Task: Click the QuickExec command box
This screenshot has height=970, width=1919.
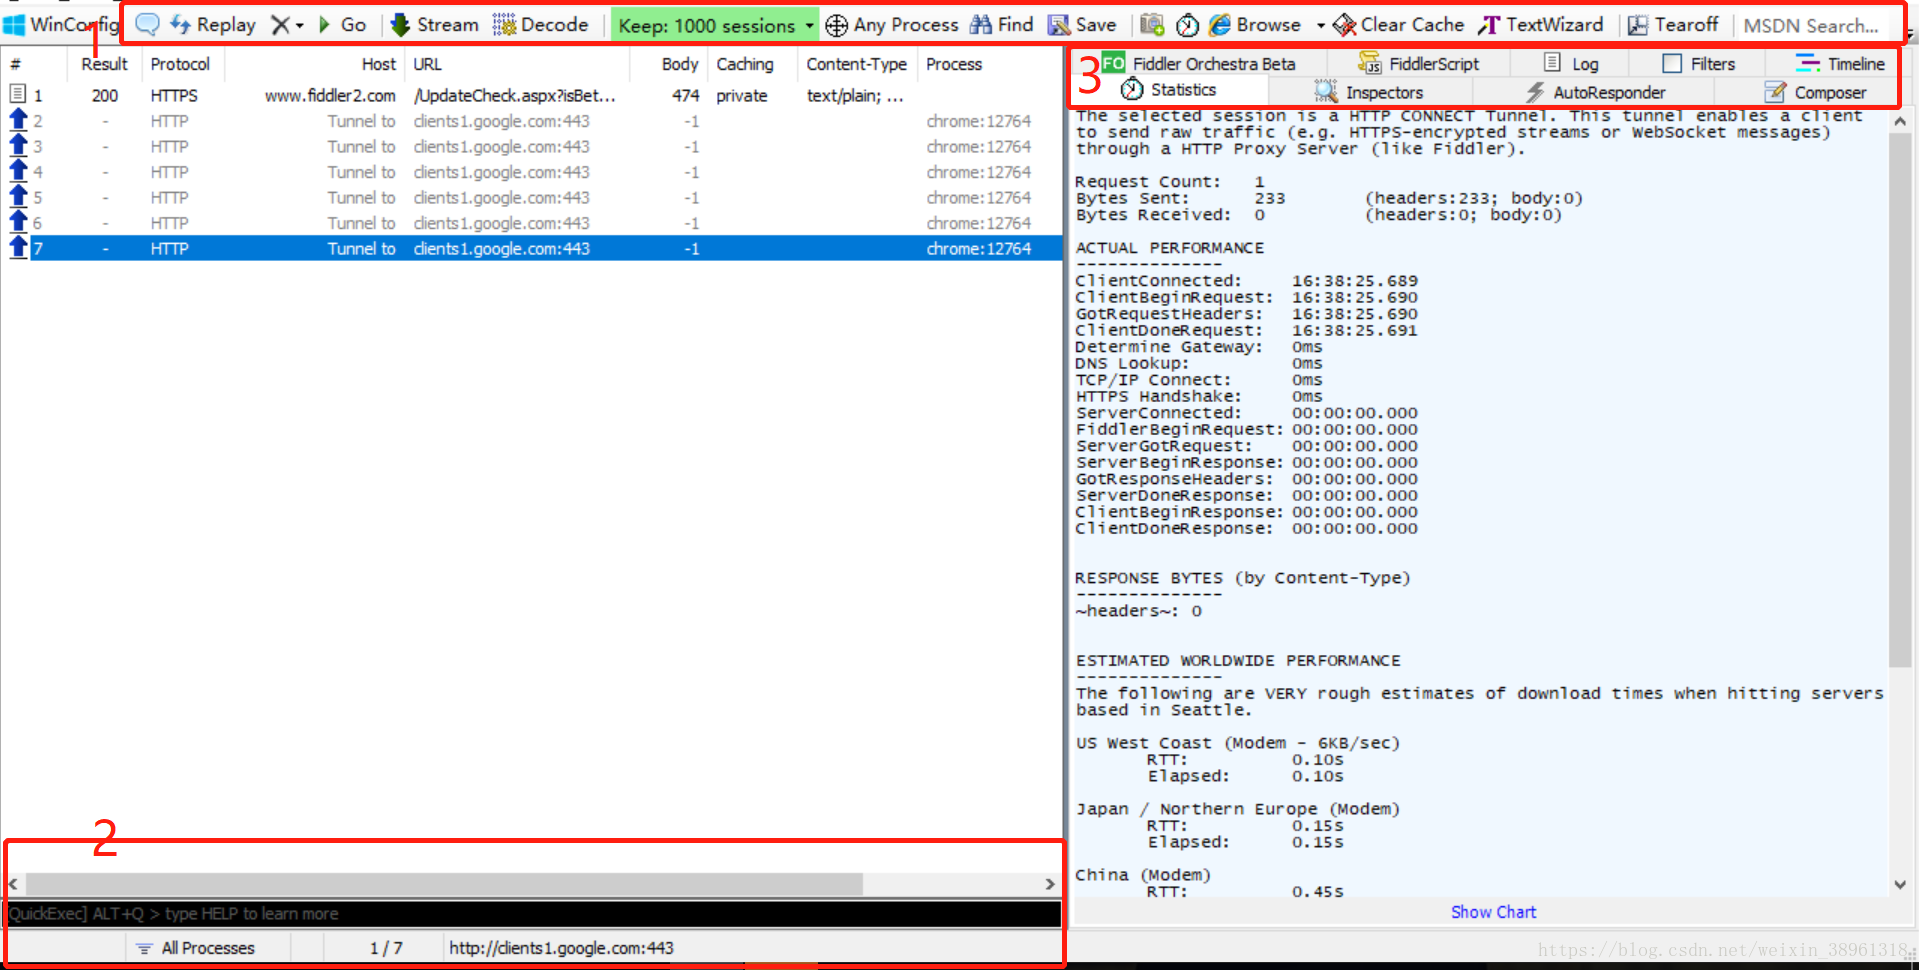Action: (534, 913)
